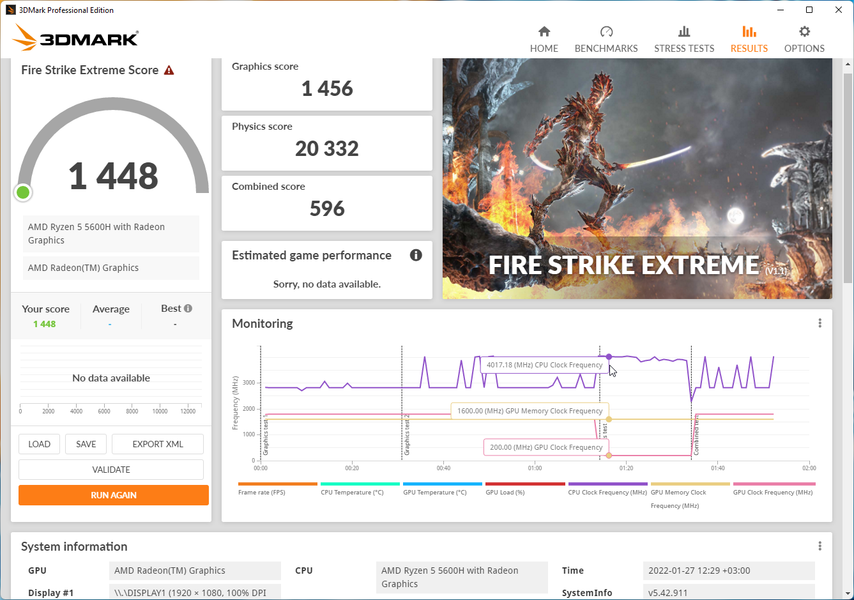Click the Display #1 value field
Screen dimensions: 854x600
pyautogui.click(x=195, y=592)
